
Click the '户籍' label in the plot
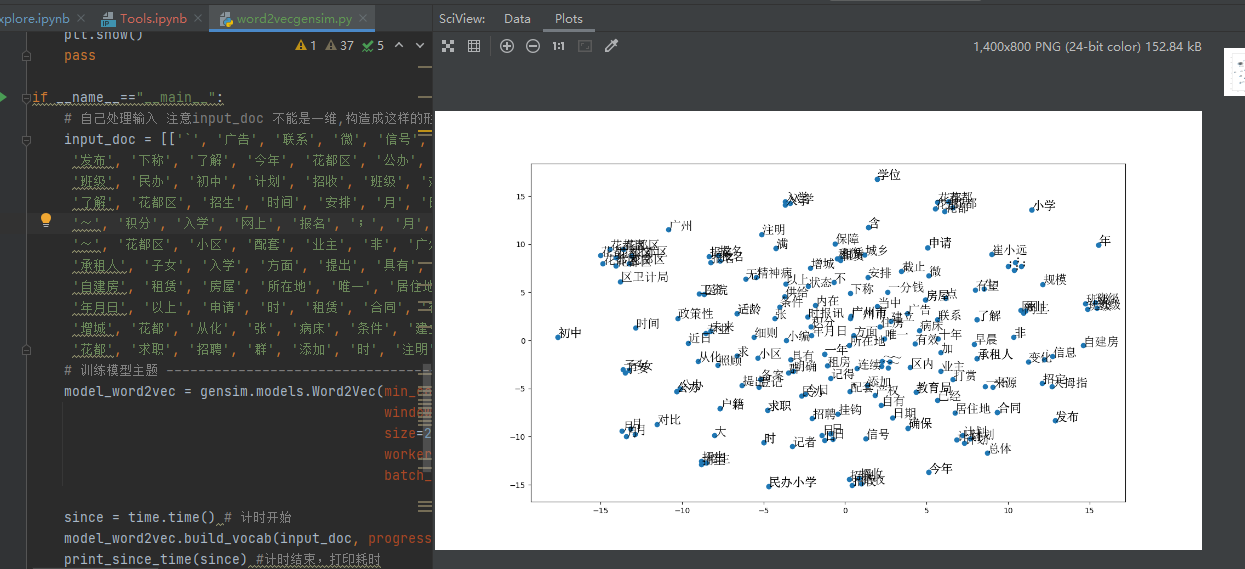tap(733, 405)
